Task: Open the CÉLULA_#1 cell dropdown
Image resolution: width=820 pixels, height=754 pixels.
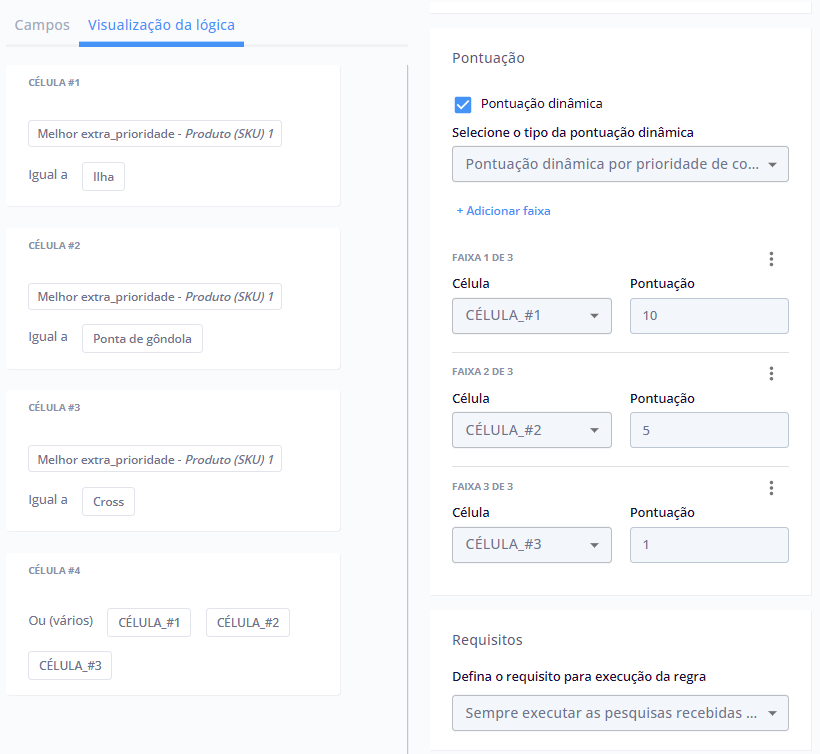Action: [x=531, y=316]
